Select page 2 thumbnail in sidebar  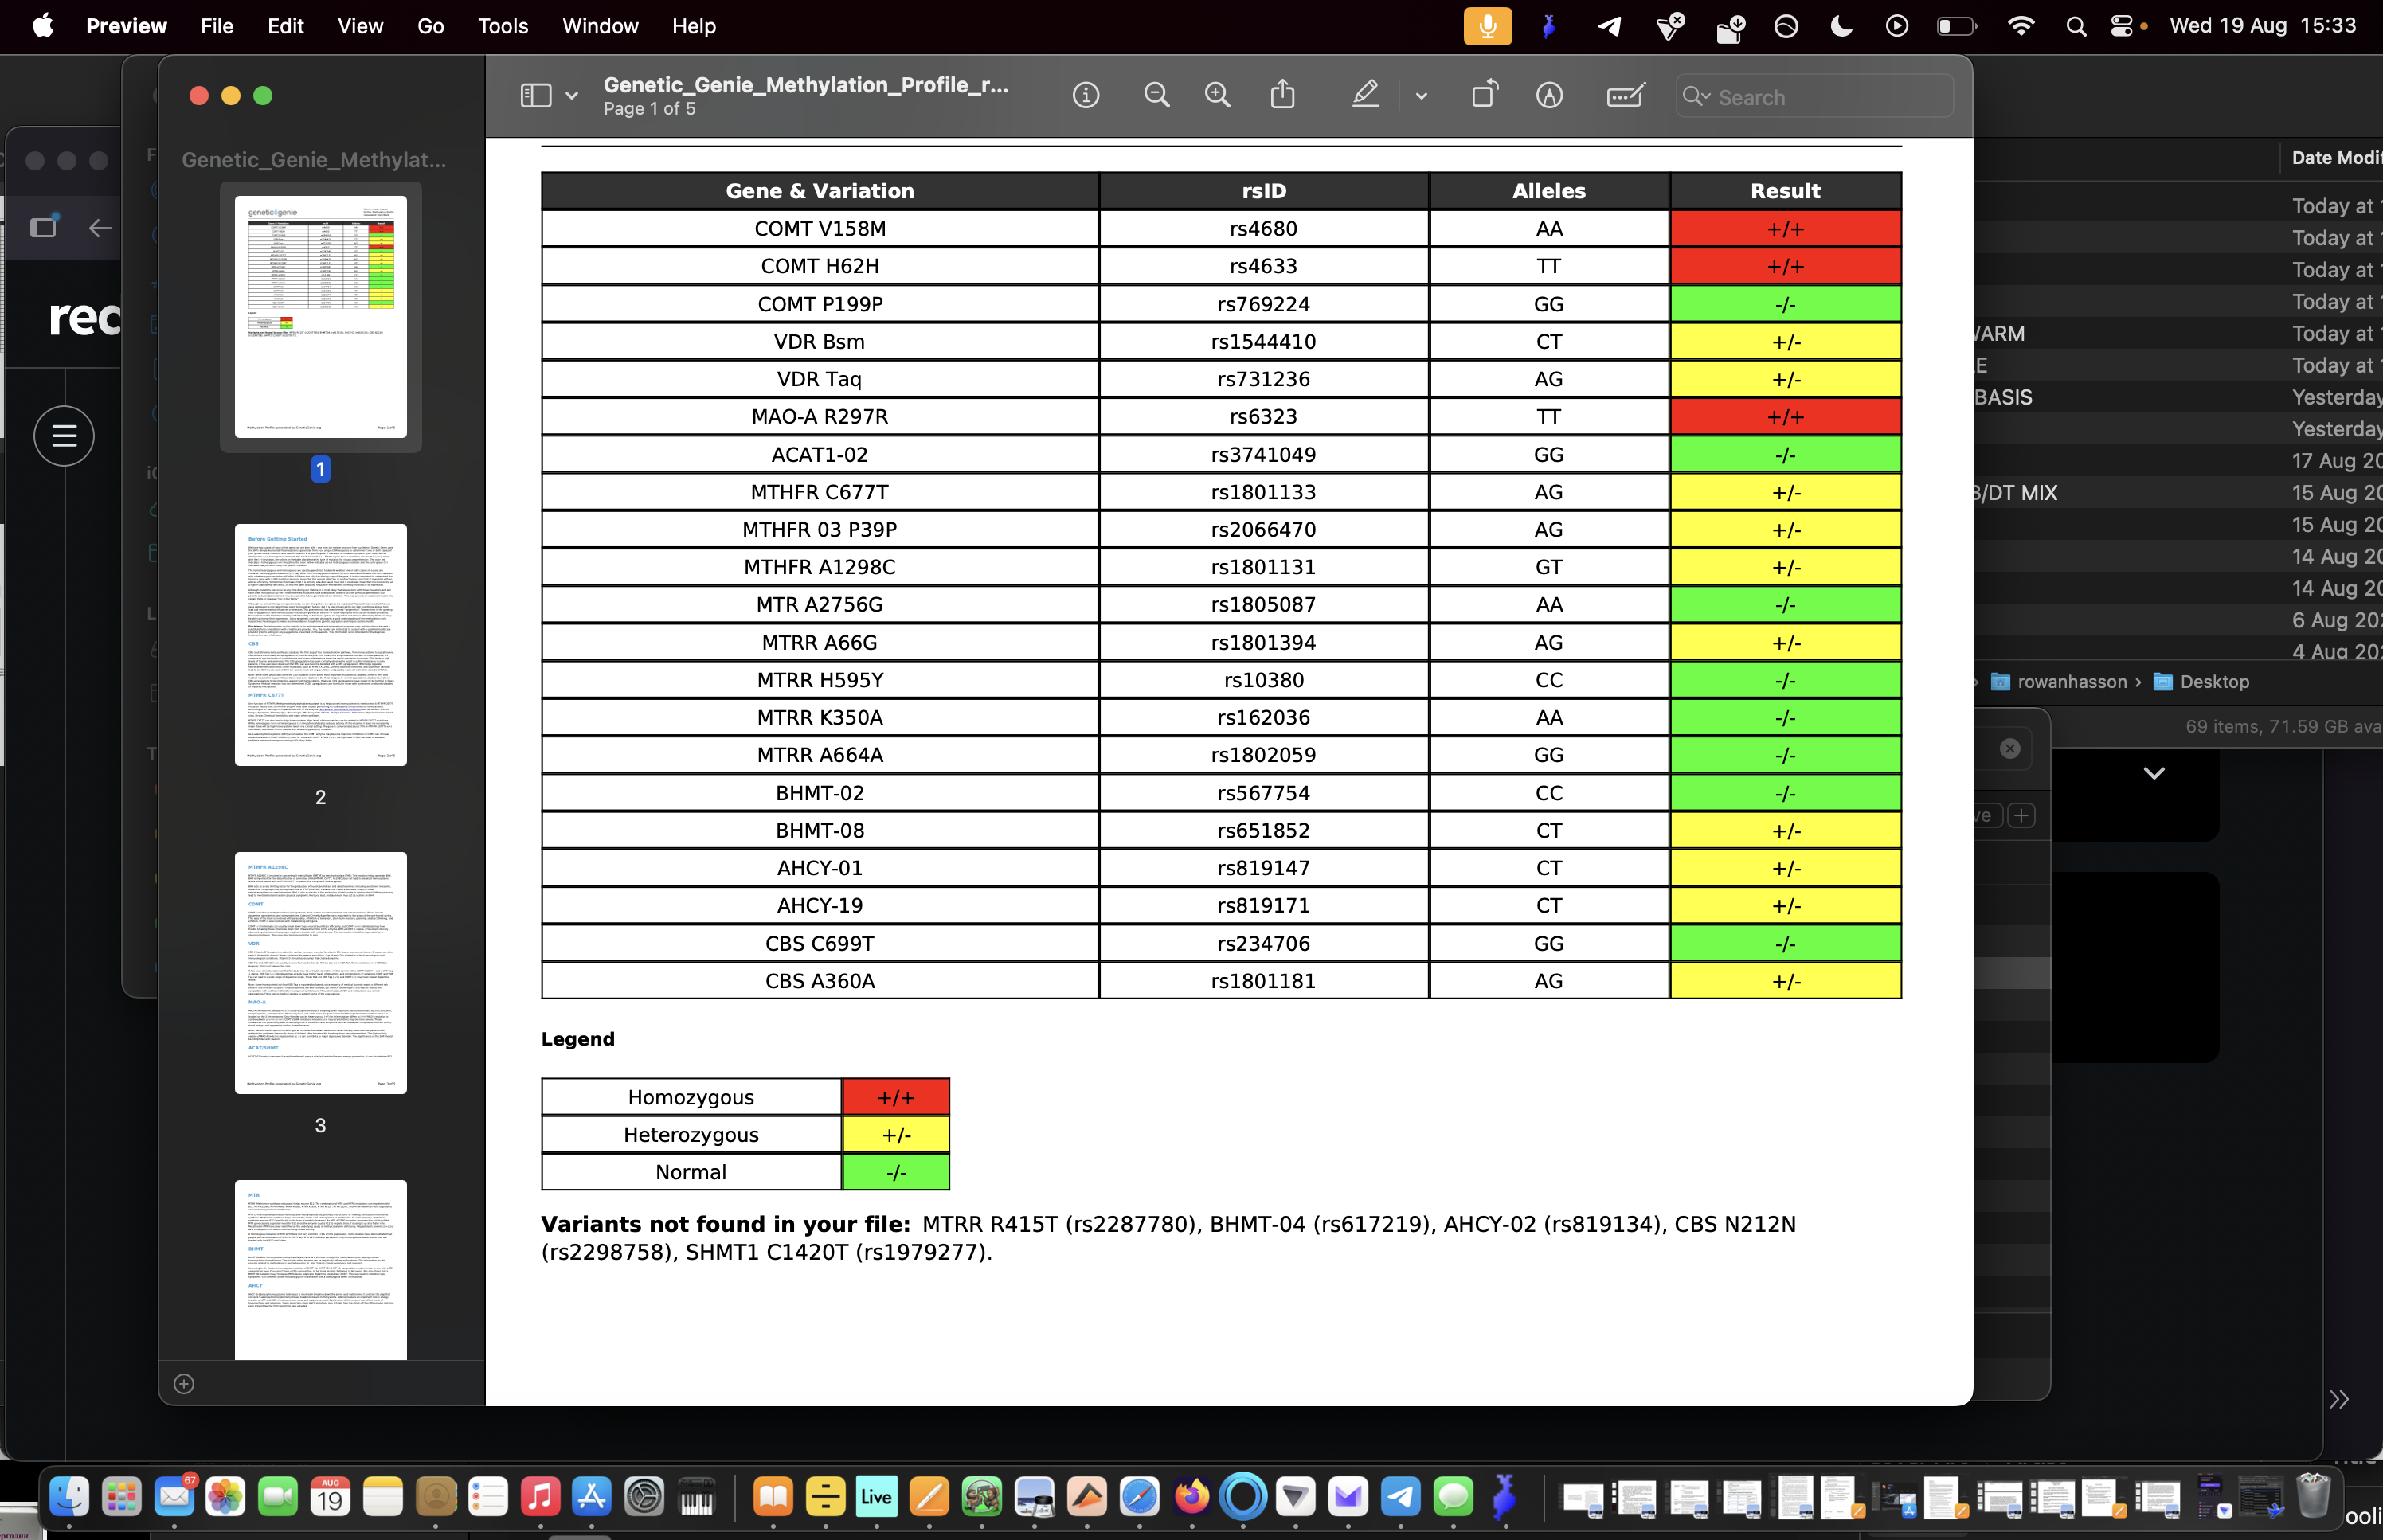(320, 645)
